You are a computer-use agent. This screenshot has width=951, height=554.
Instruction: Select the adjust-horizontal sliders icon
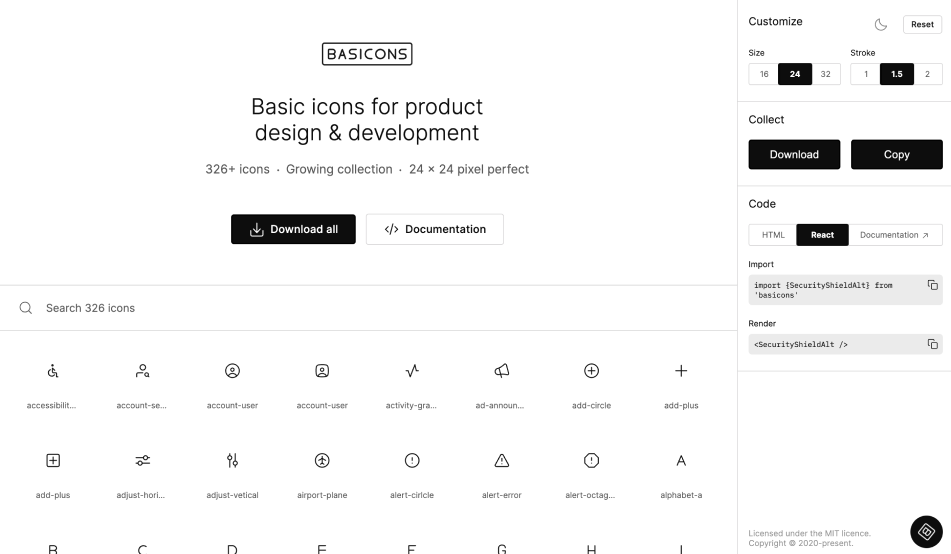point(143,460)
